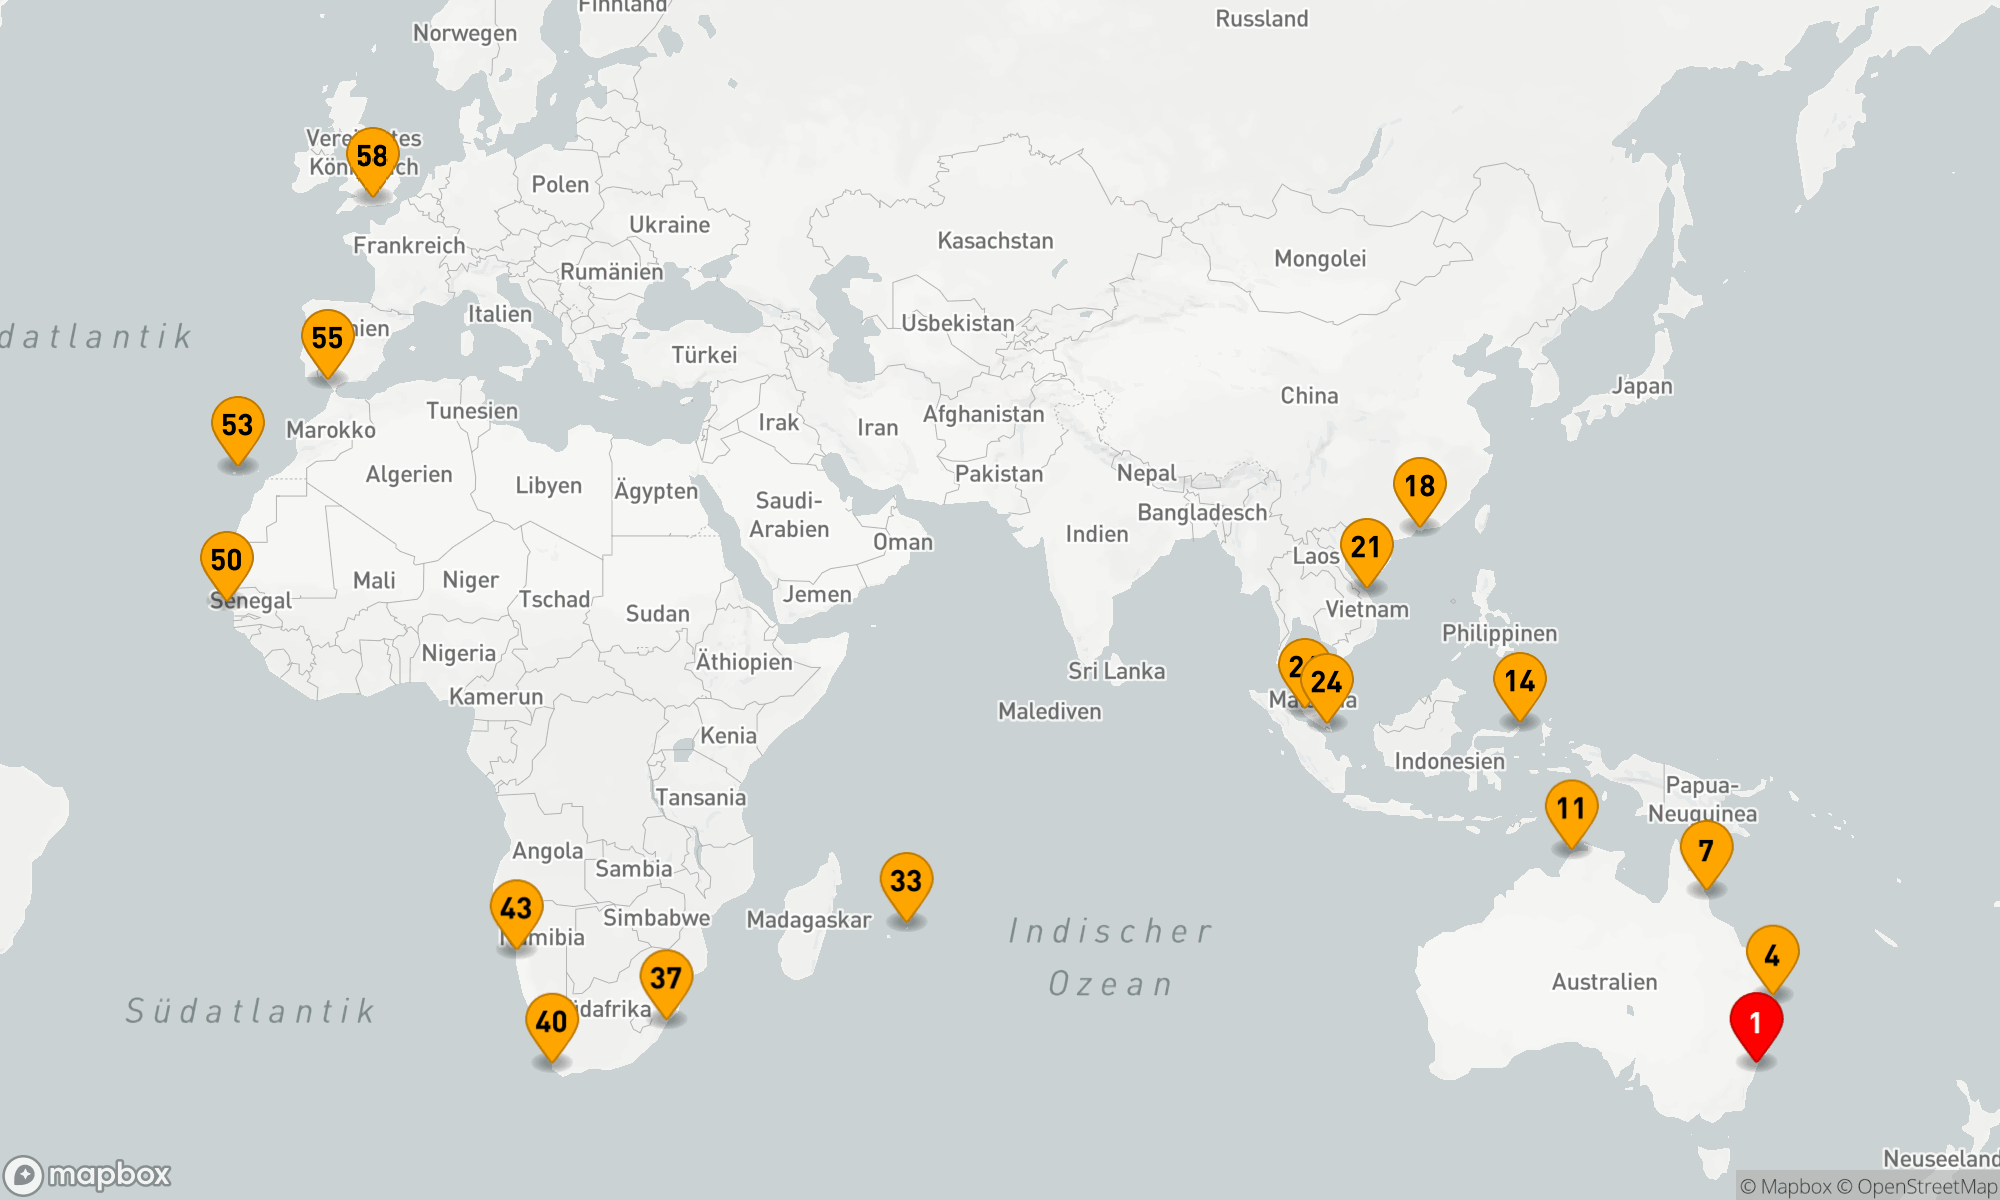Click marker 21 near Vietnam
Viewport: 2000px width, 1200px height.
1366,547
